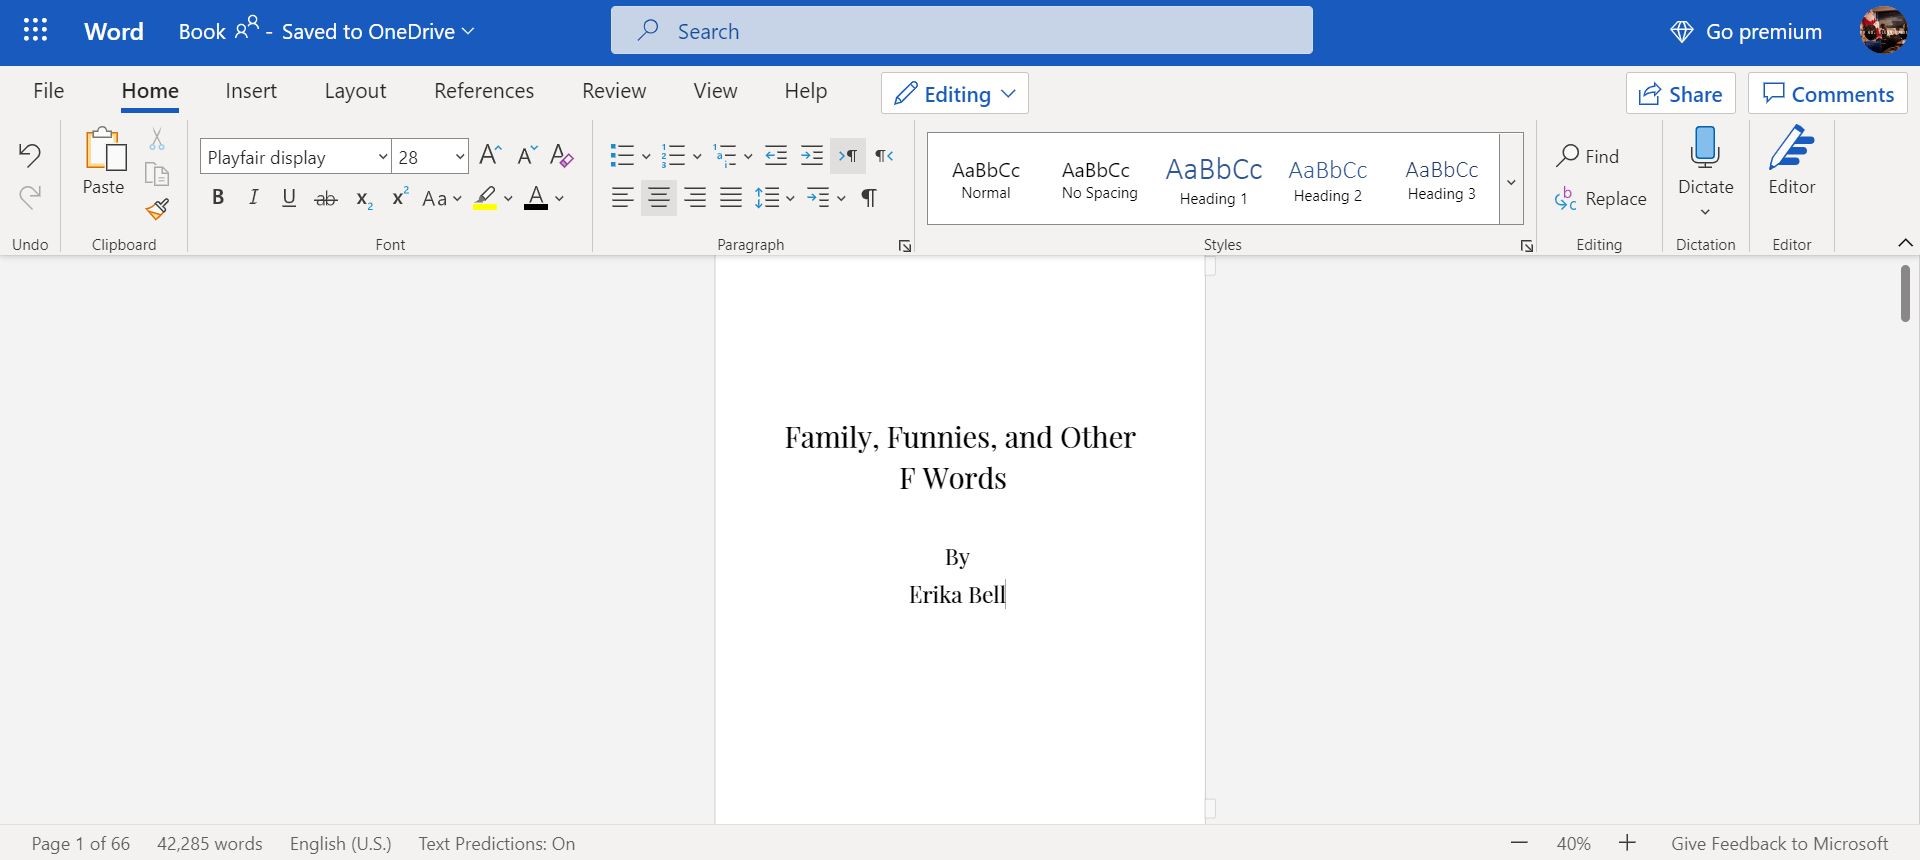The width and height of the screenshot is (1920, 860).
Task: Click the Comments button
Action: click(1827, 94)
